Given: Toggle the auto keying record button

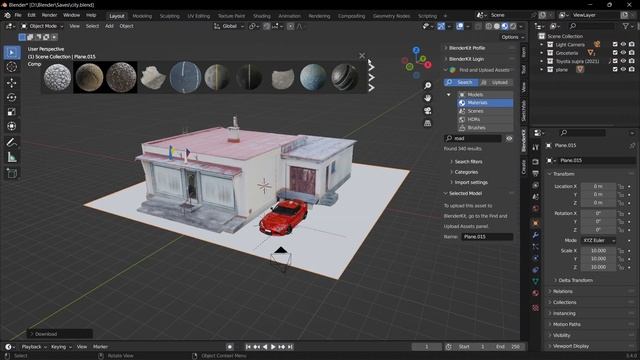Looking at the screenshot, I should [x=230, y=347].
